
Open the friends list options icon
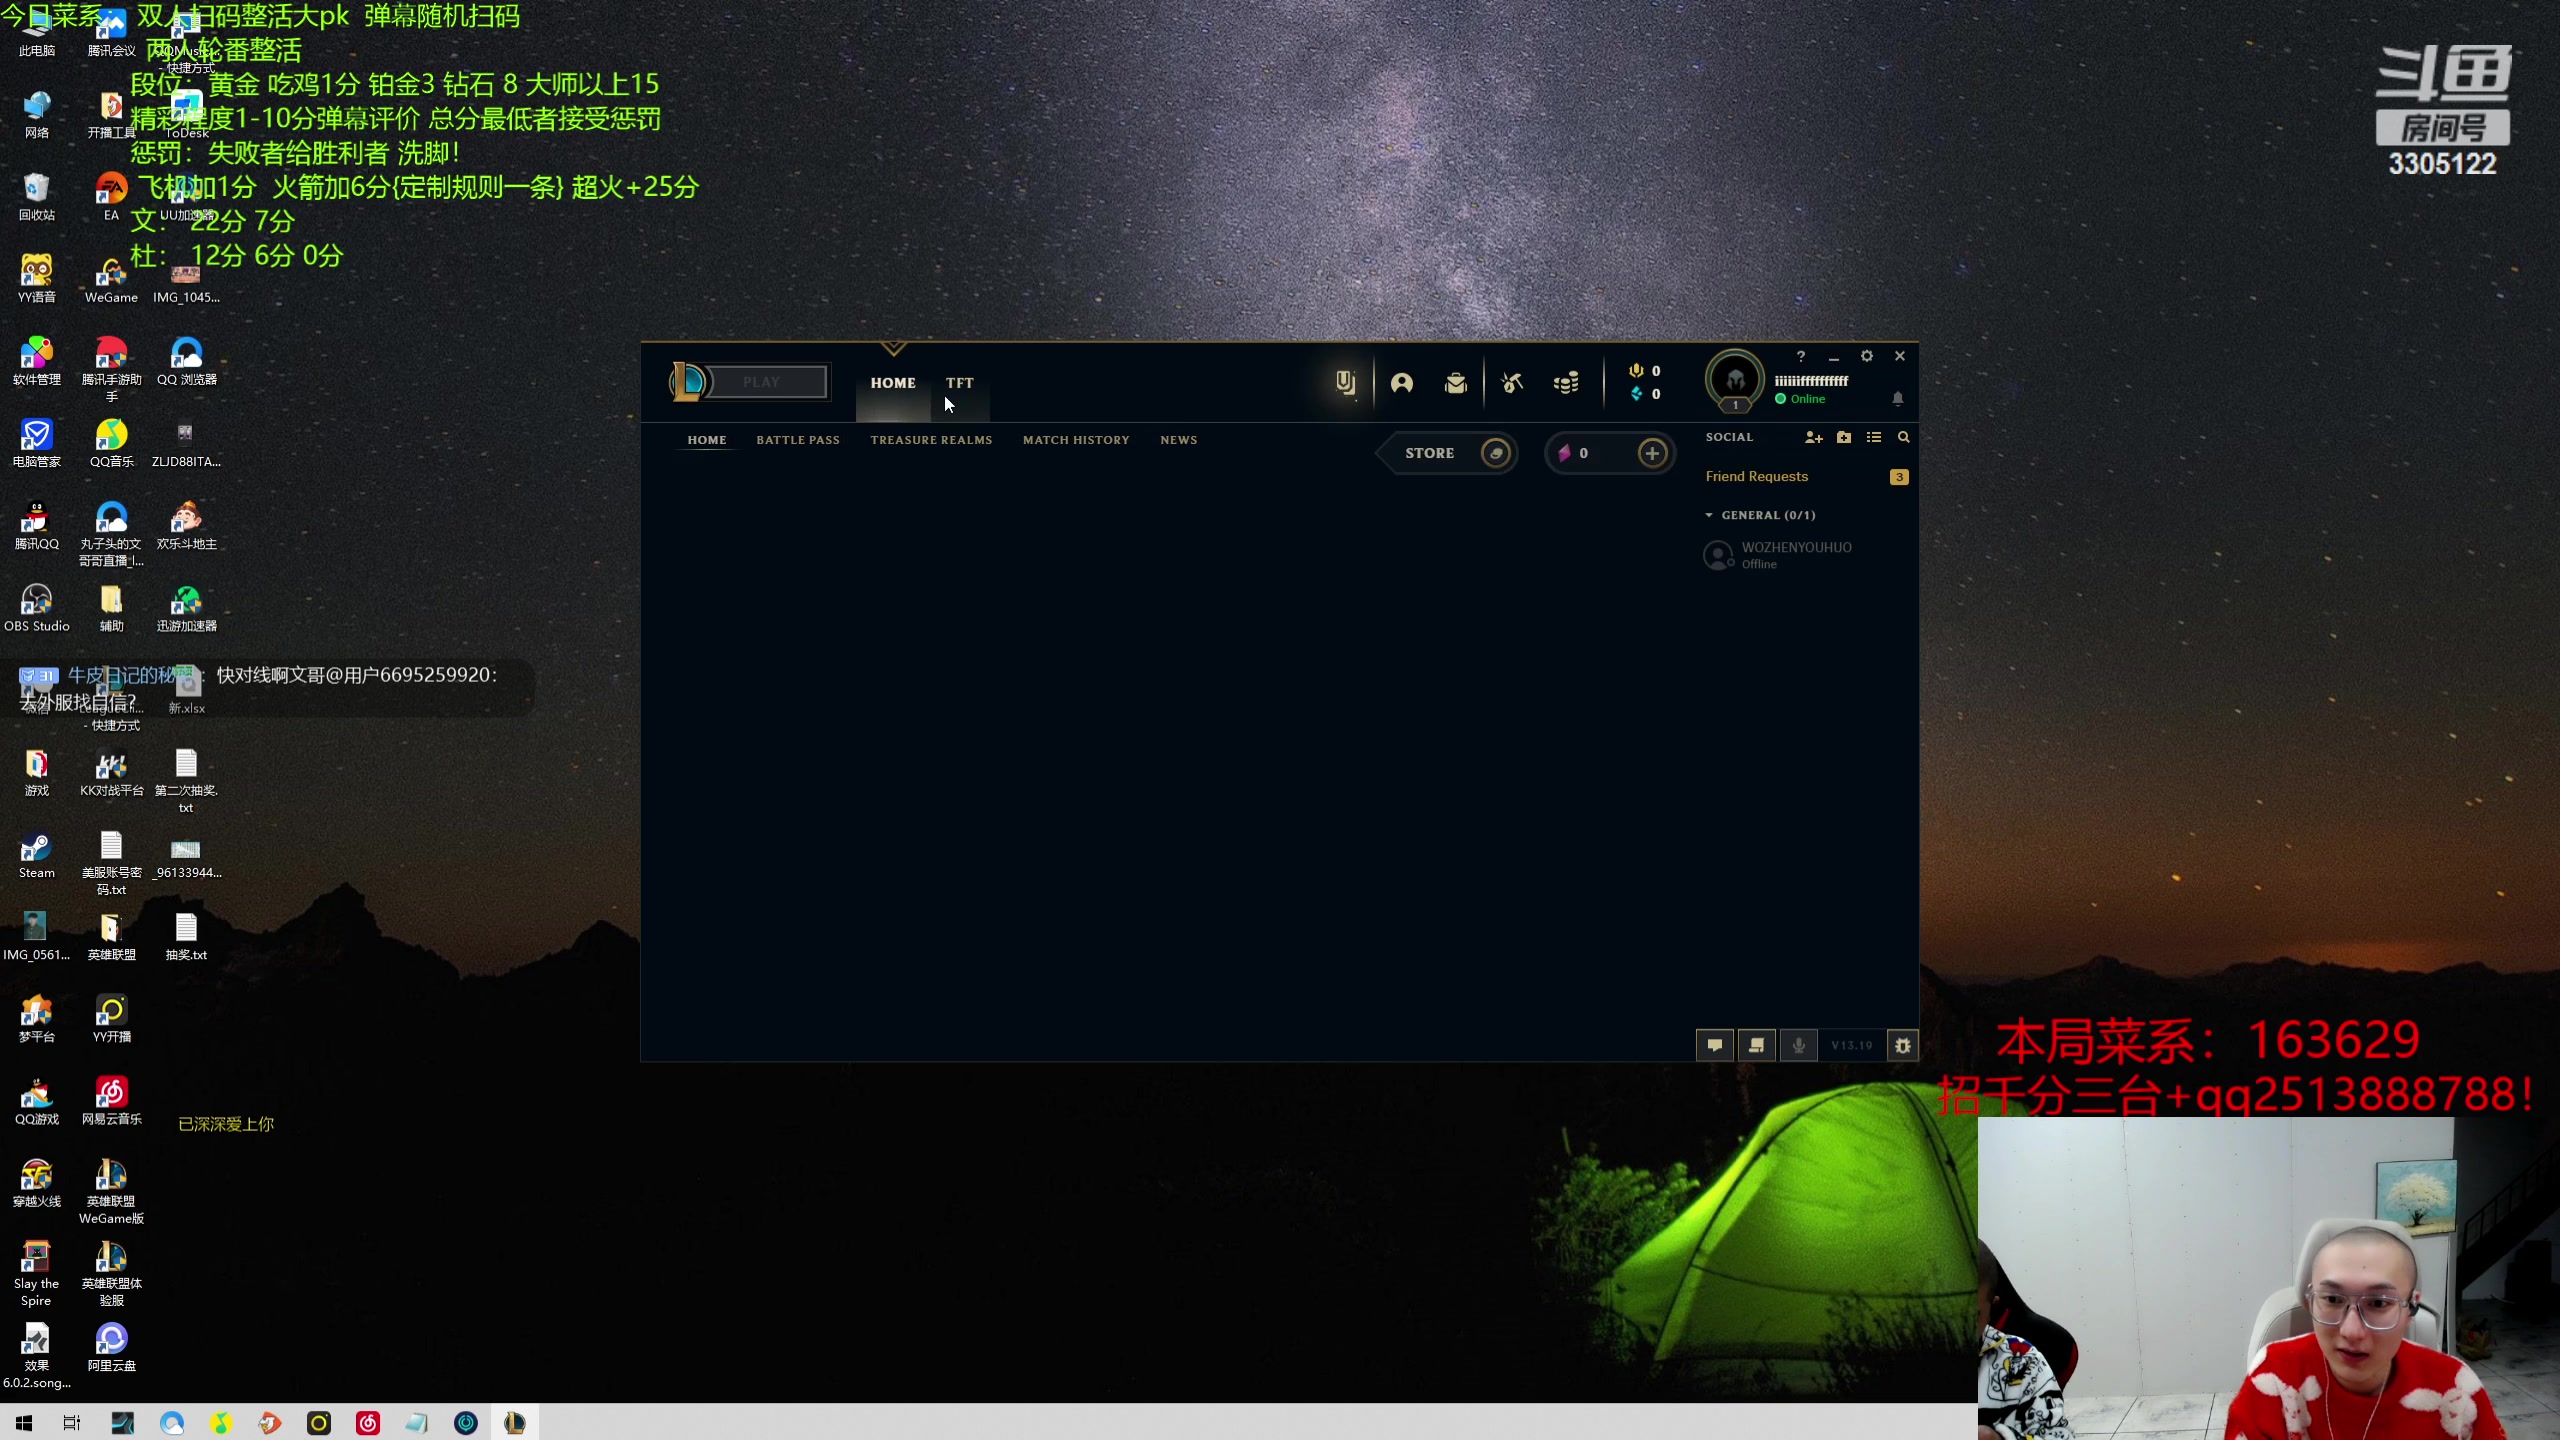pyautogui.click(x=1874, y=437)
